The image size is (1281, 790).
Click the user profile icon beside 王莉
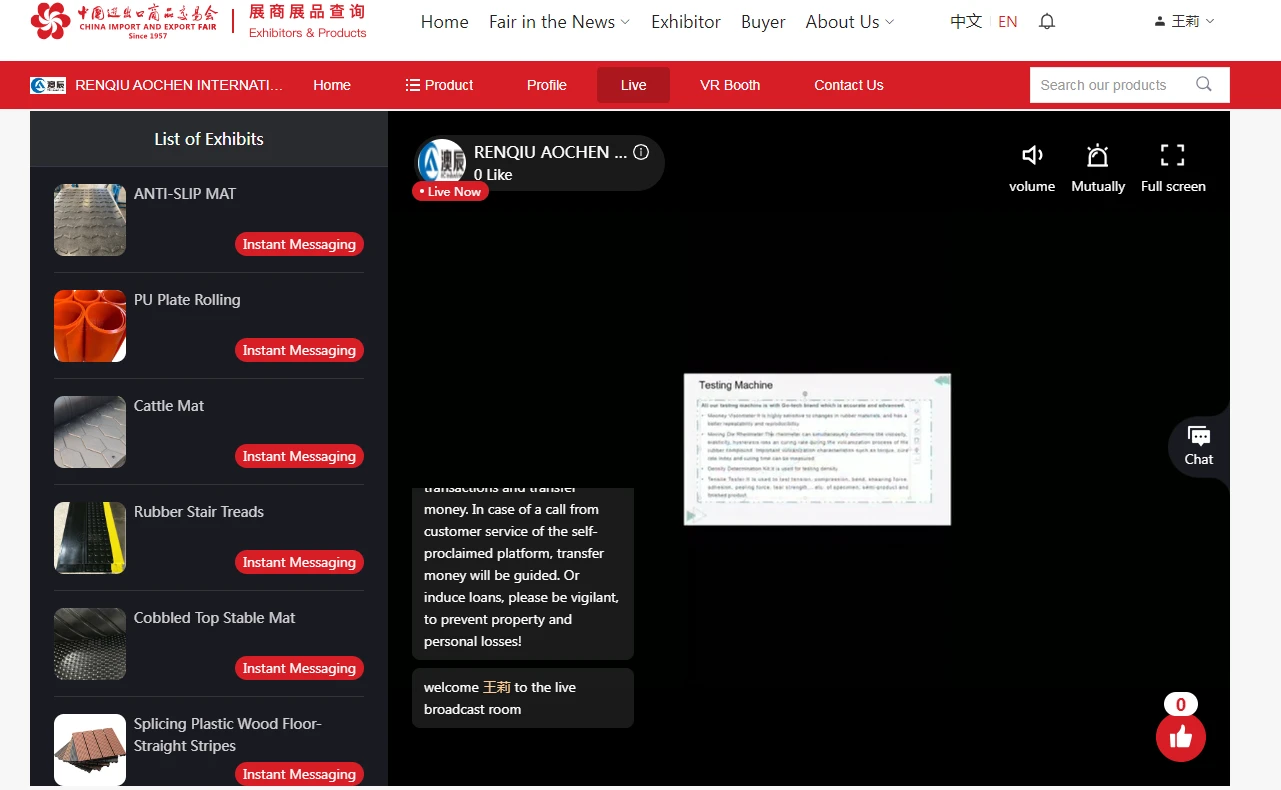point(1160,21)
